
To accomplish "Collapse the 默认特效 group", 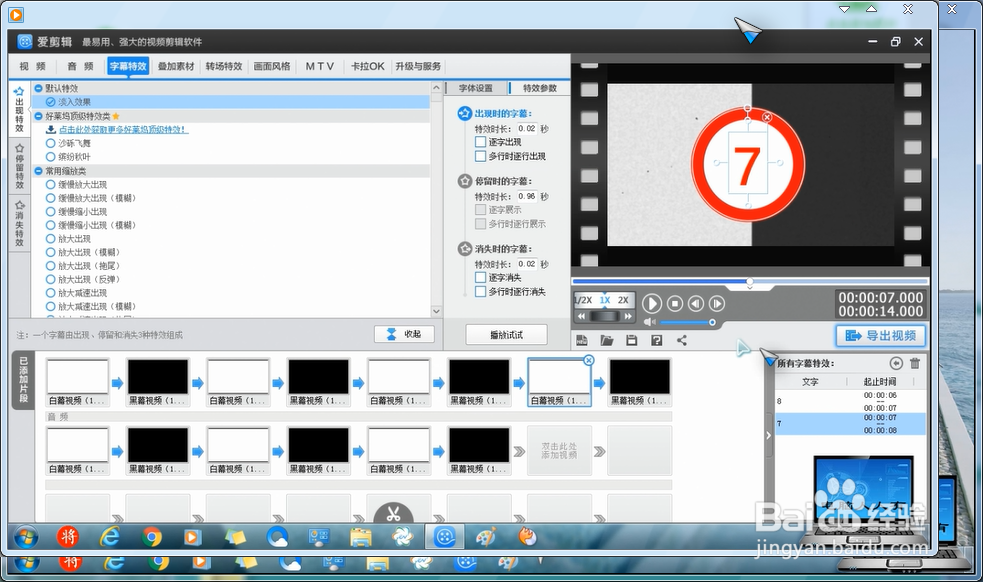I will (x=38, y=88).
